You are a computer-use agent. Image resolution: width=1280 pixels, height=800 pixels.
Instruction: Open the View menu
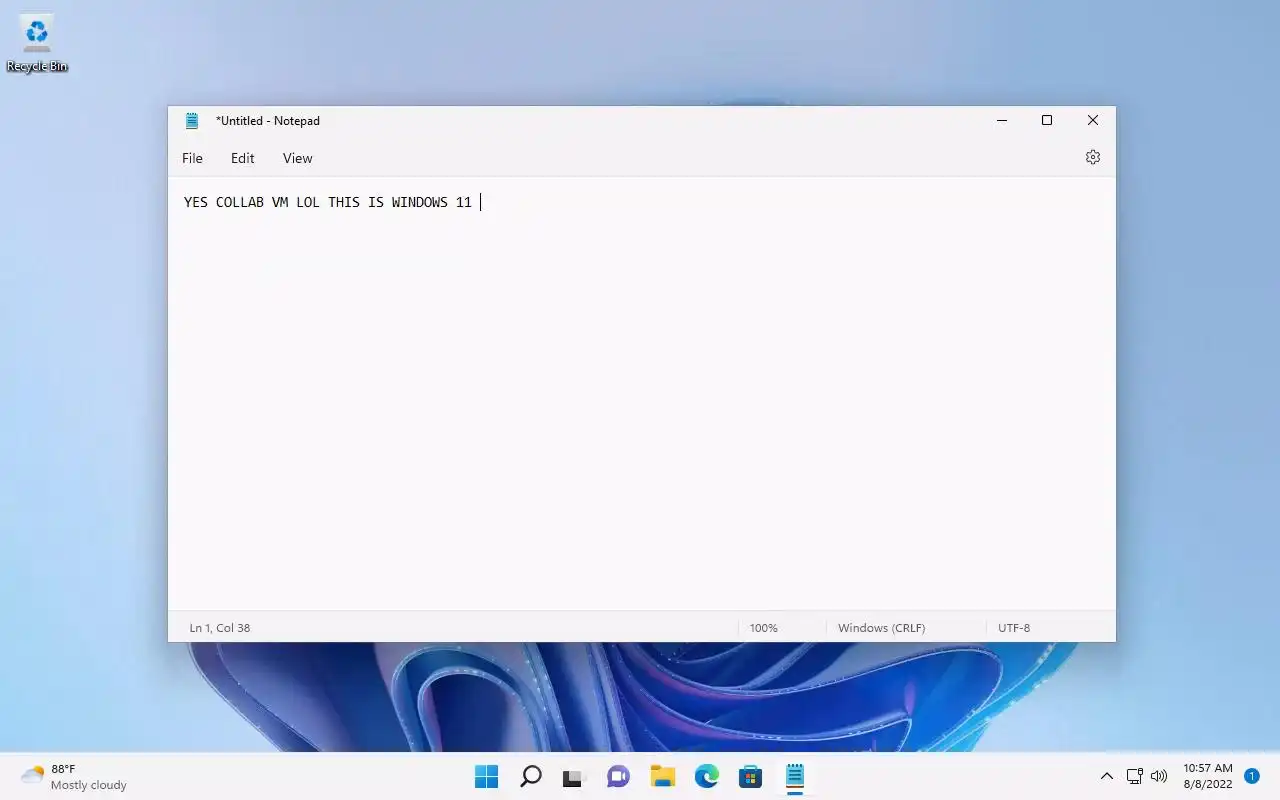pos(297,158)
